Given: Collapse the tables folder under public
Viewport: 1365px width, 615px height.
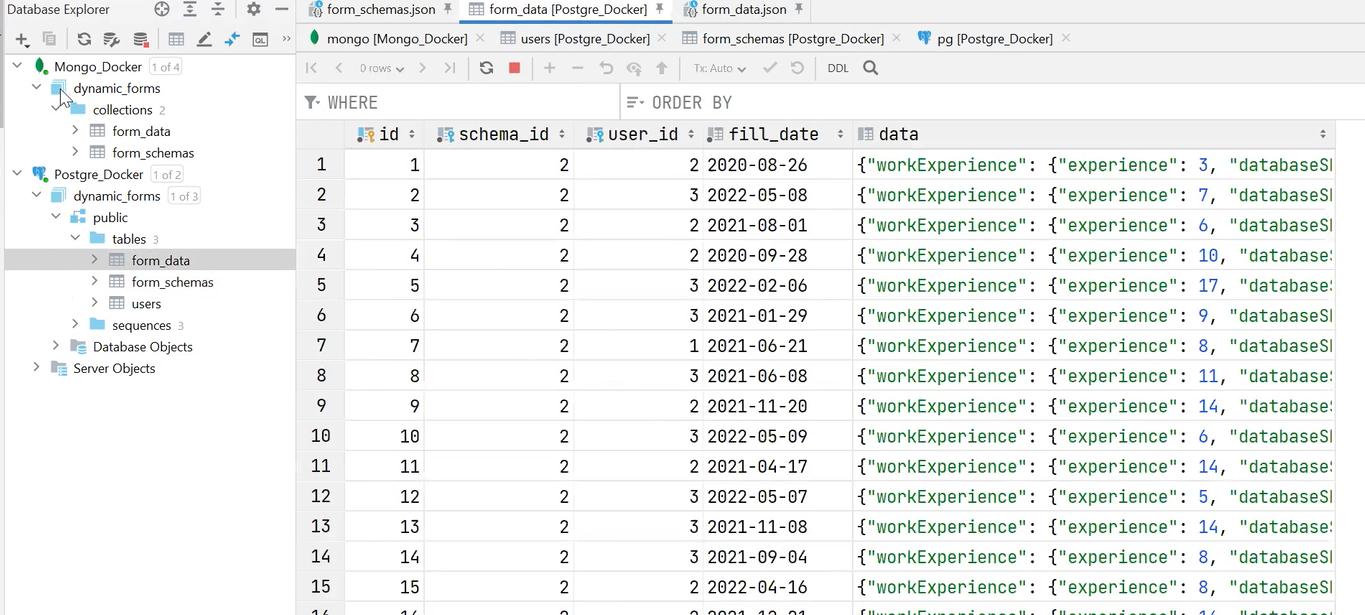Looking at the screenshot, I should point(74,238).
